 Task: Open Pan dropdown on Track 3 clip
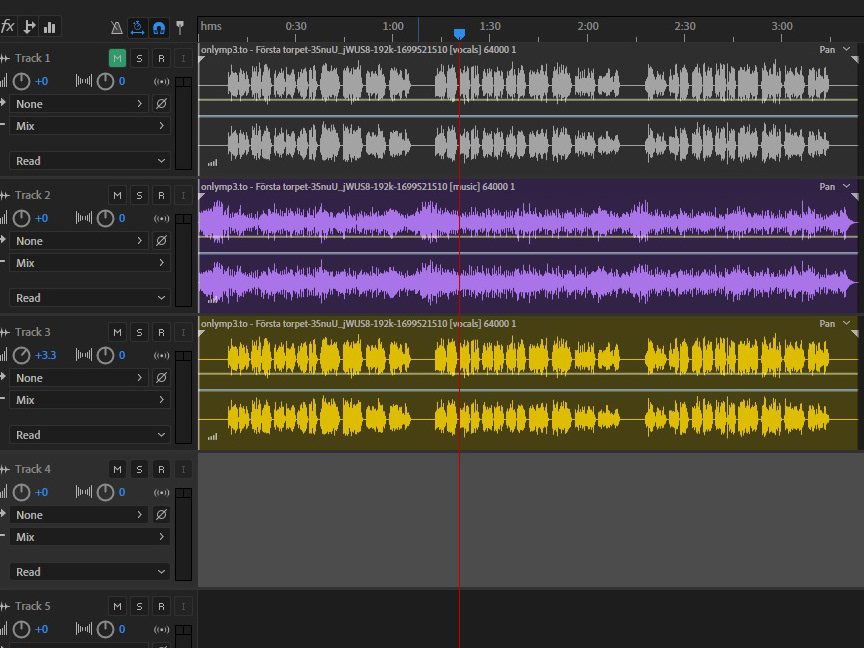835,324
